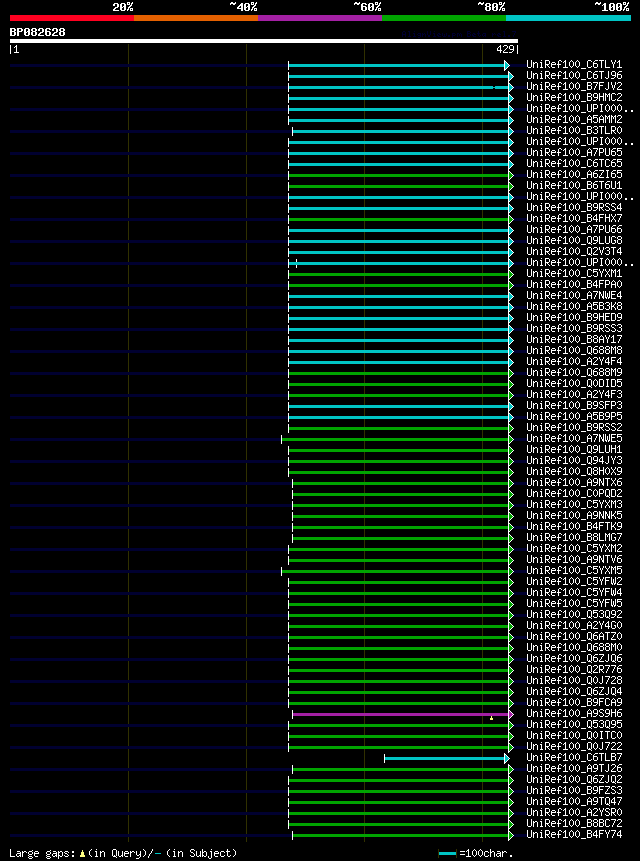The width and height of the screenshot is (640, 861).
Task: Click hit label UniRef100_B9SFP3
Action: click(x=574, y=405)
